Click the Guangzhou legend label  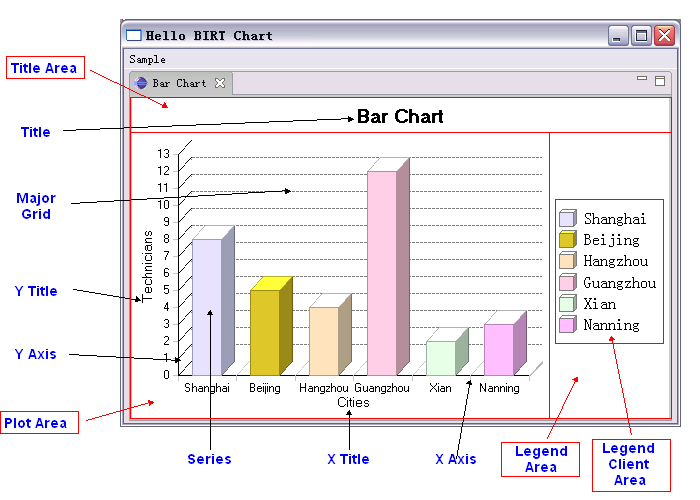tap(620, 283)
